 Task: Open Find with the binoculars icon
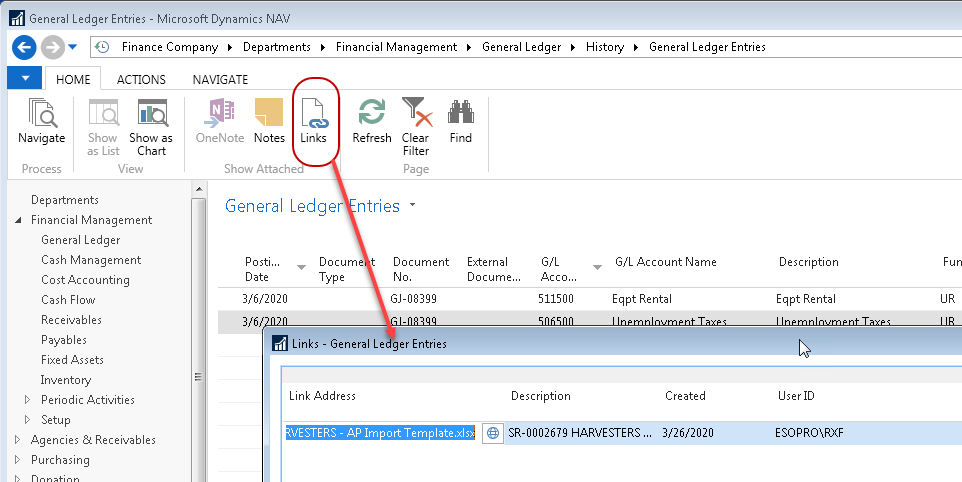(460, 122)
